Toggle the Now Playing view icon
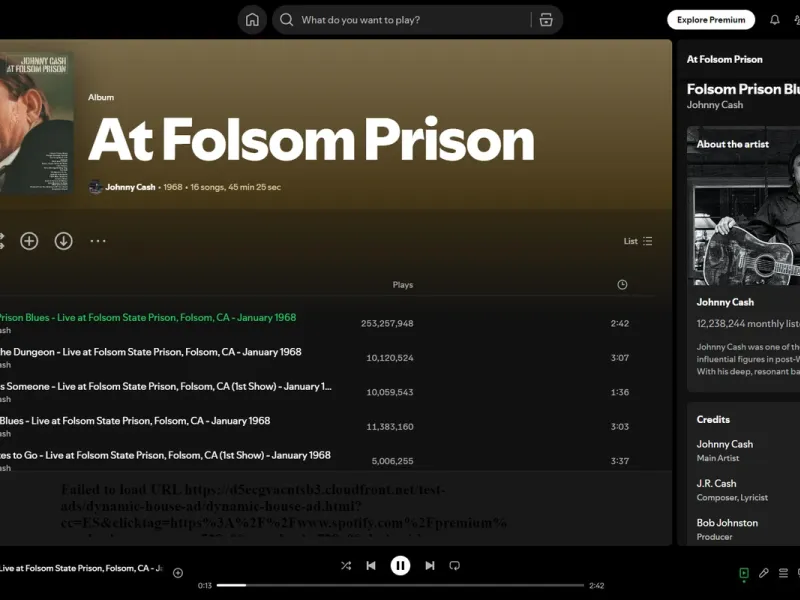The image size is (800, 600). point(744,573)
